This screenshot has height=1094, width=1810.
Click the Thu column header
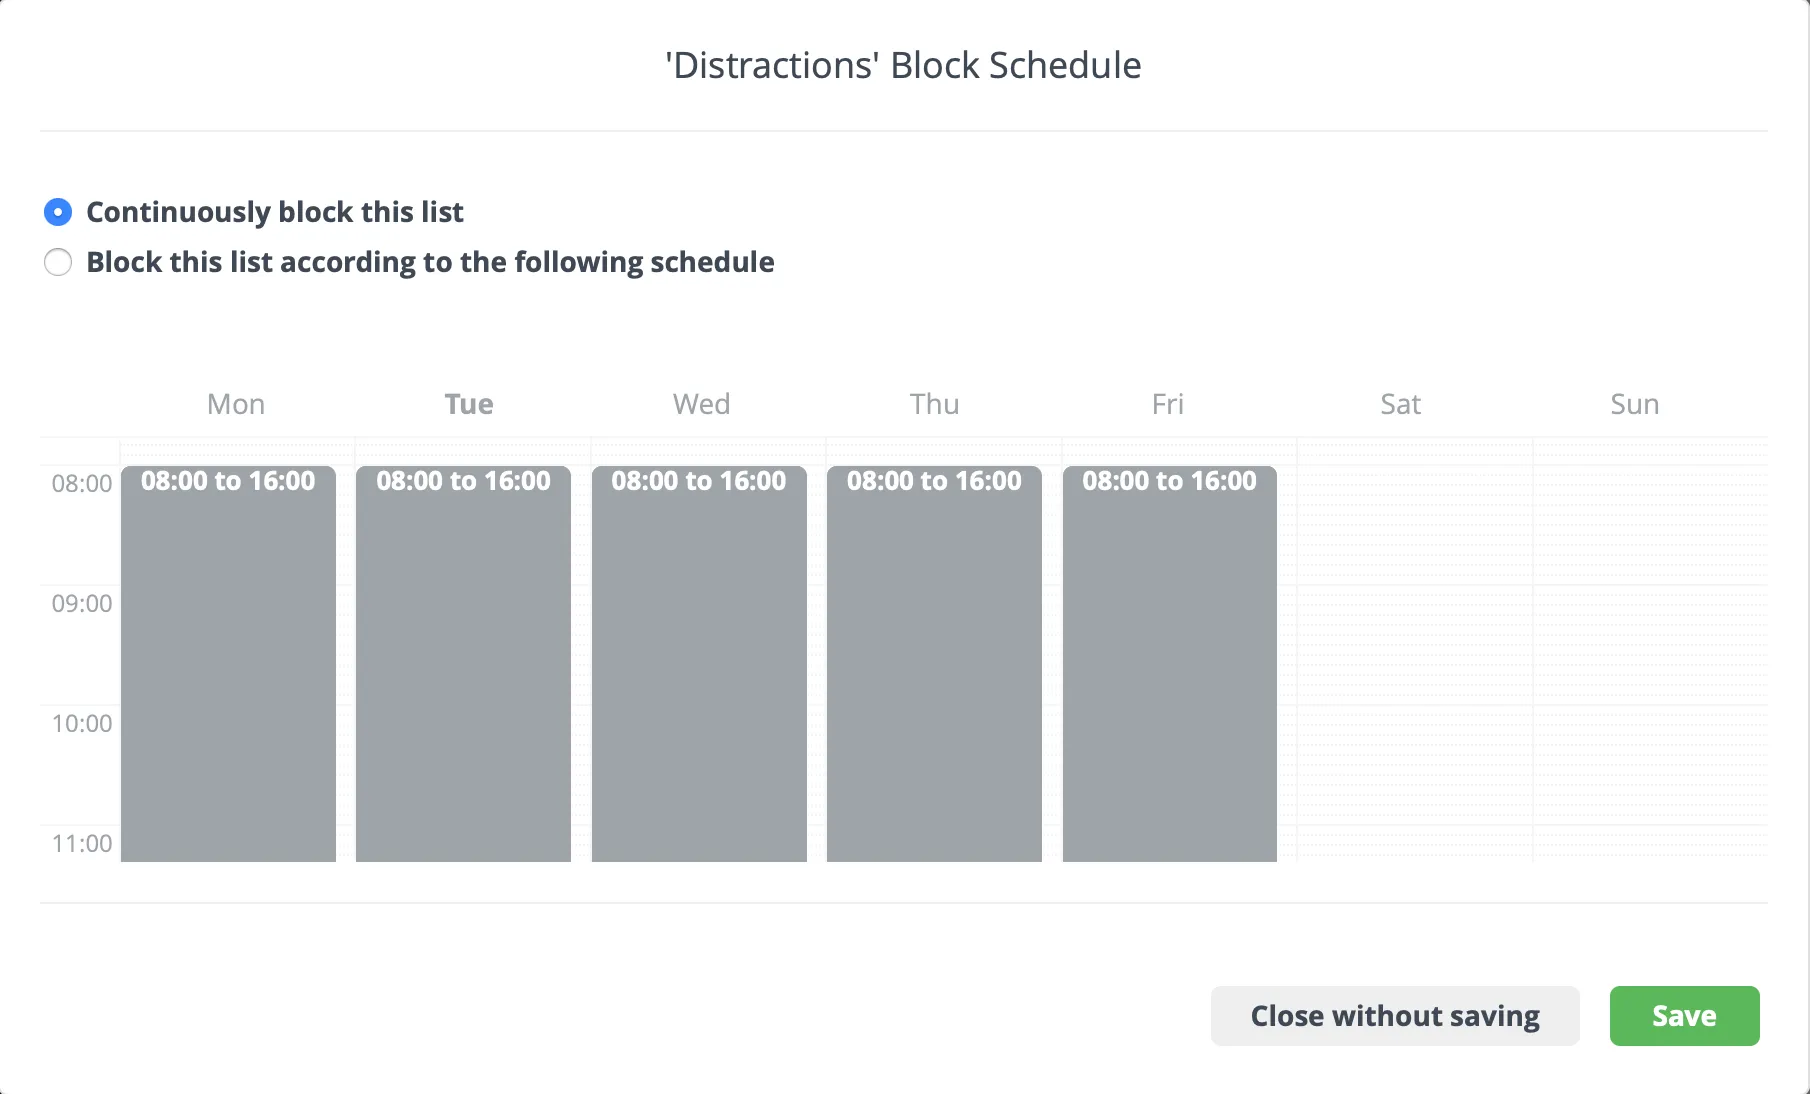point(933,404)
